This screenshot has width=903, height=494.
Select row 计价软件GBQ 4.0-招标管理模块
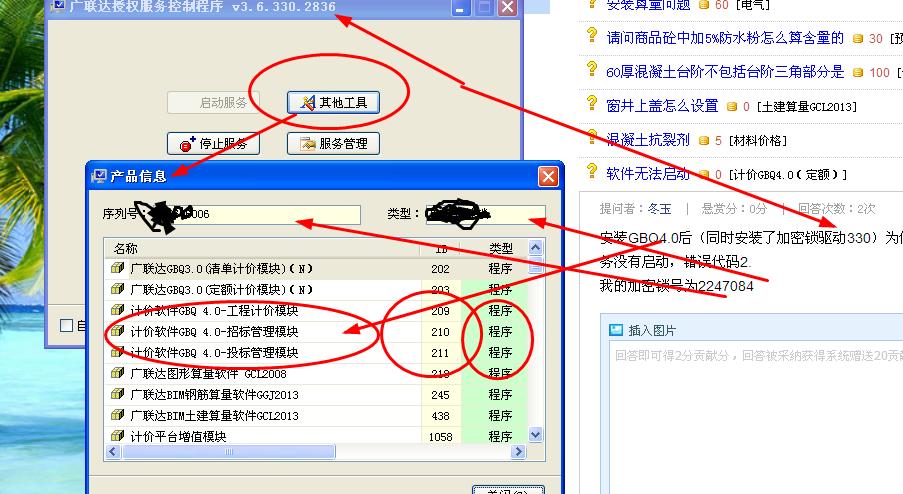click(x=317, y=332)
